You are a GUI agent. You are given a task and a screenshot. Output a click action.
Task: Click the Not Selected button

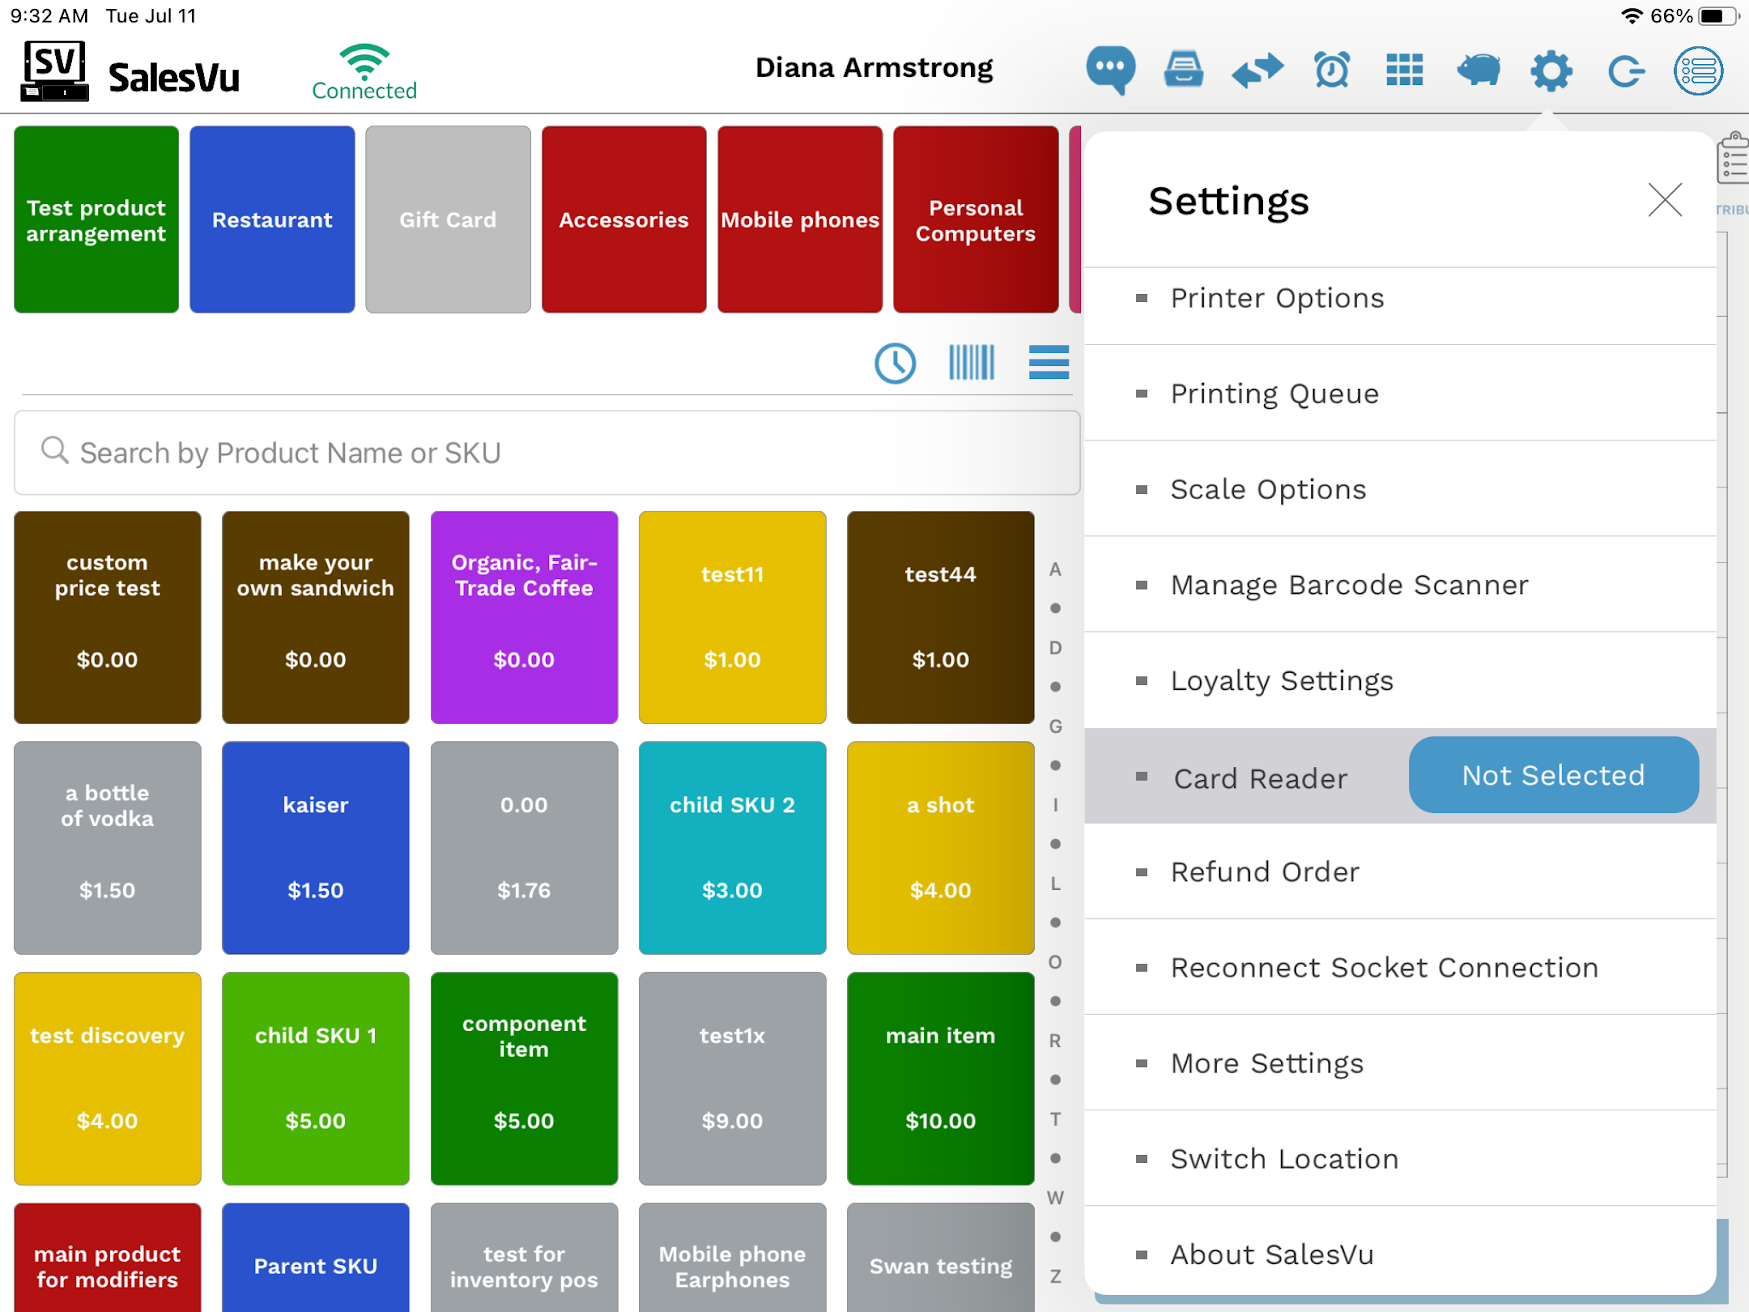pos(1553,775)
